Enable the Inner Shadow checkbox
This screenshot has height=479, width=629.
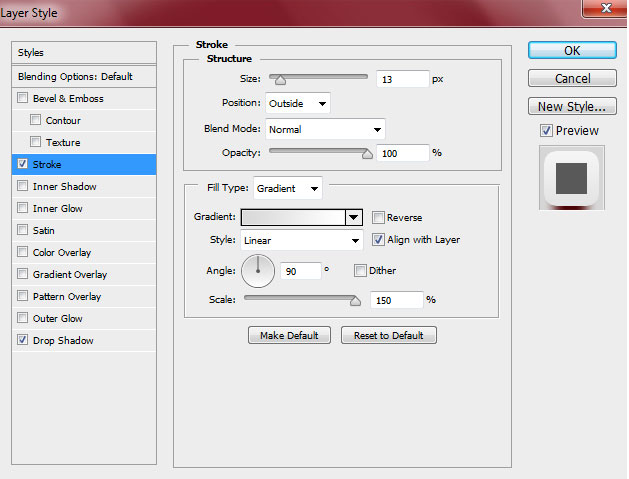(22, 186)
